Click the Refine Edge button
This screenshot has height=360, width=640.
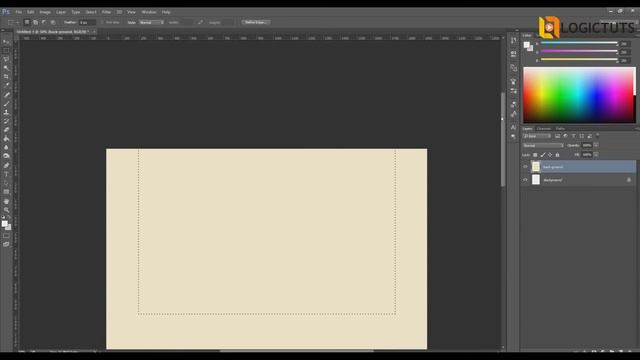(256, 22)
